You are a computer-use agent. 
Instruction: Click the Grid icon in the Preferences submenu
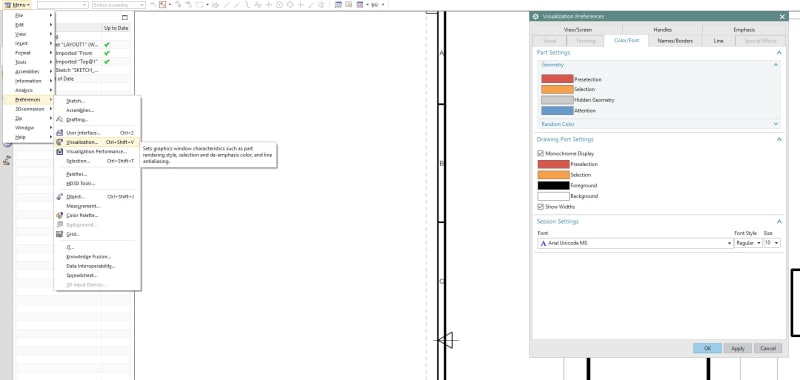(60, 234)
